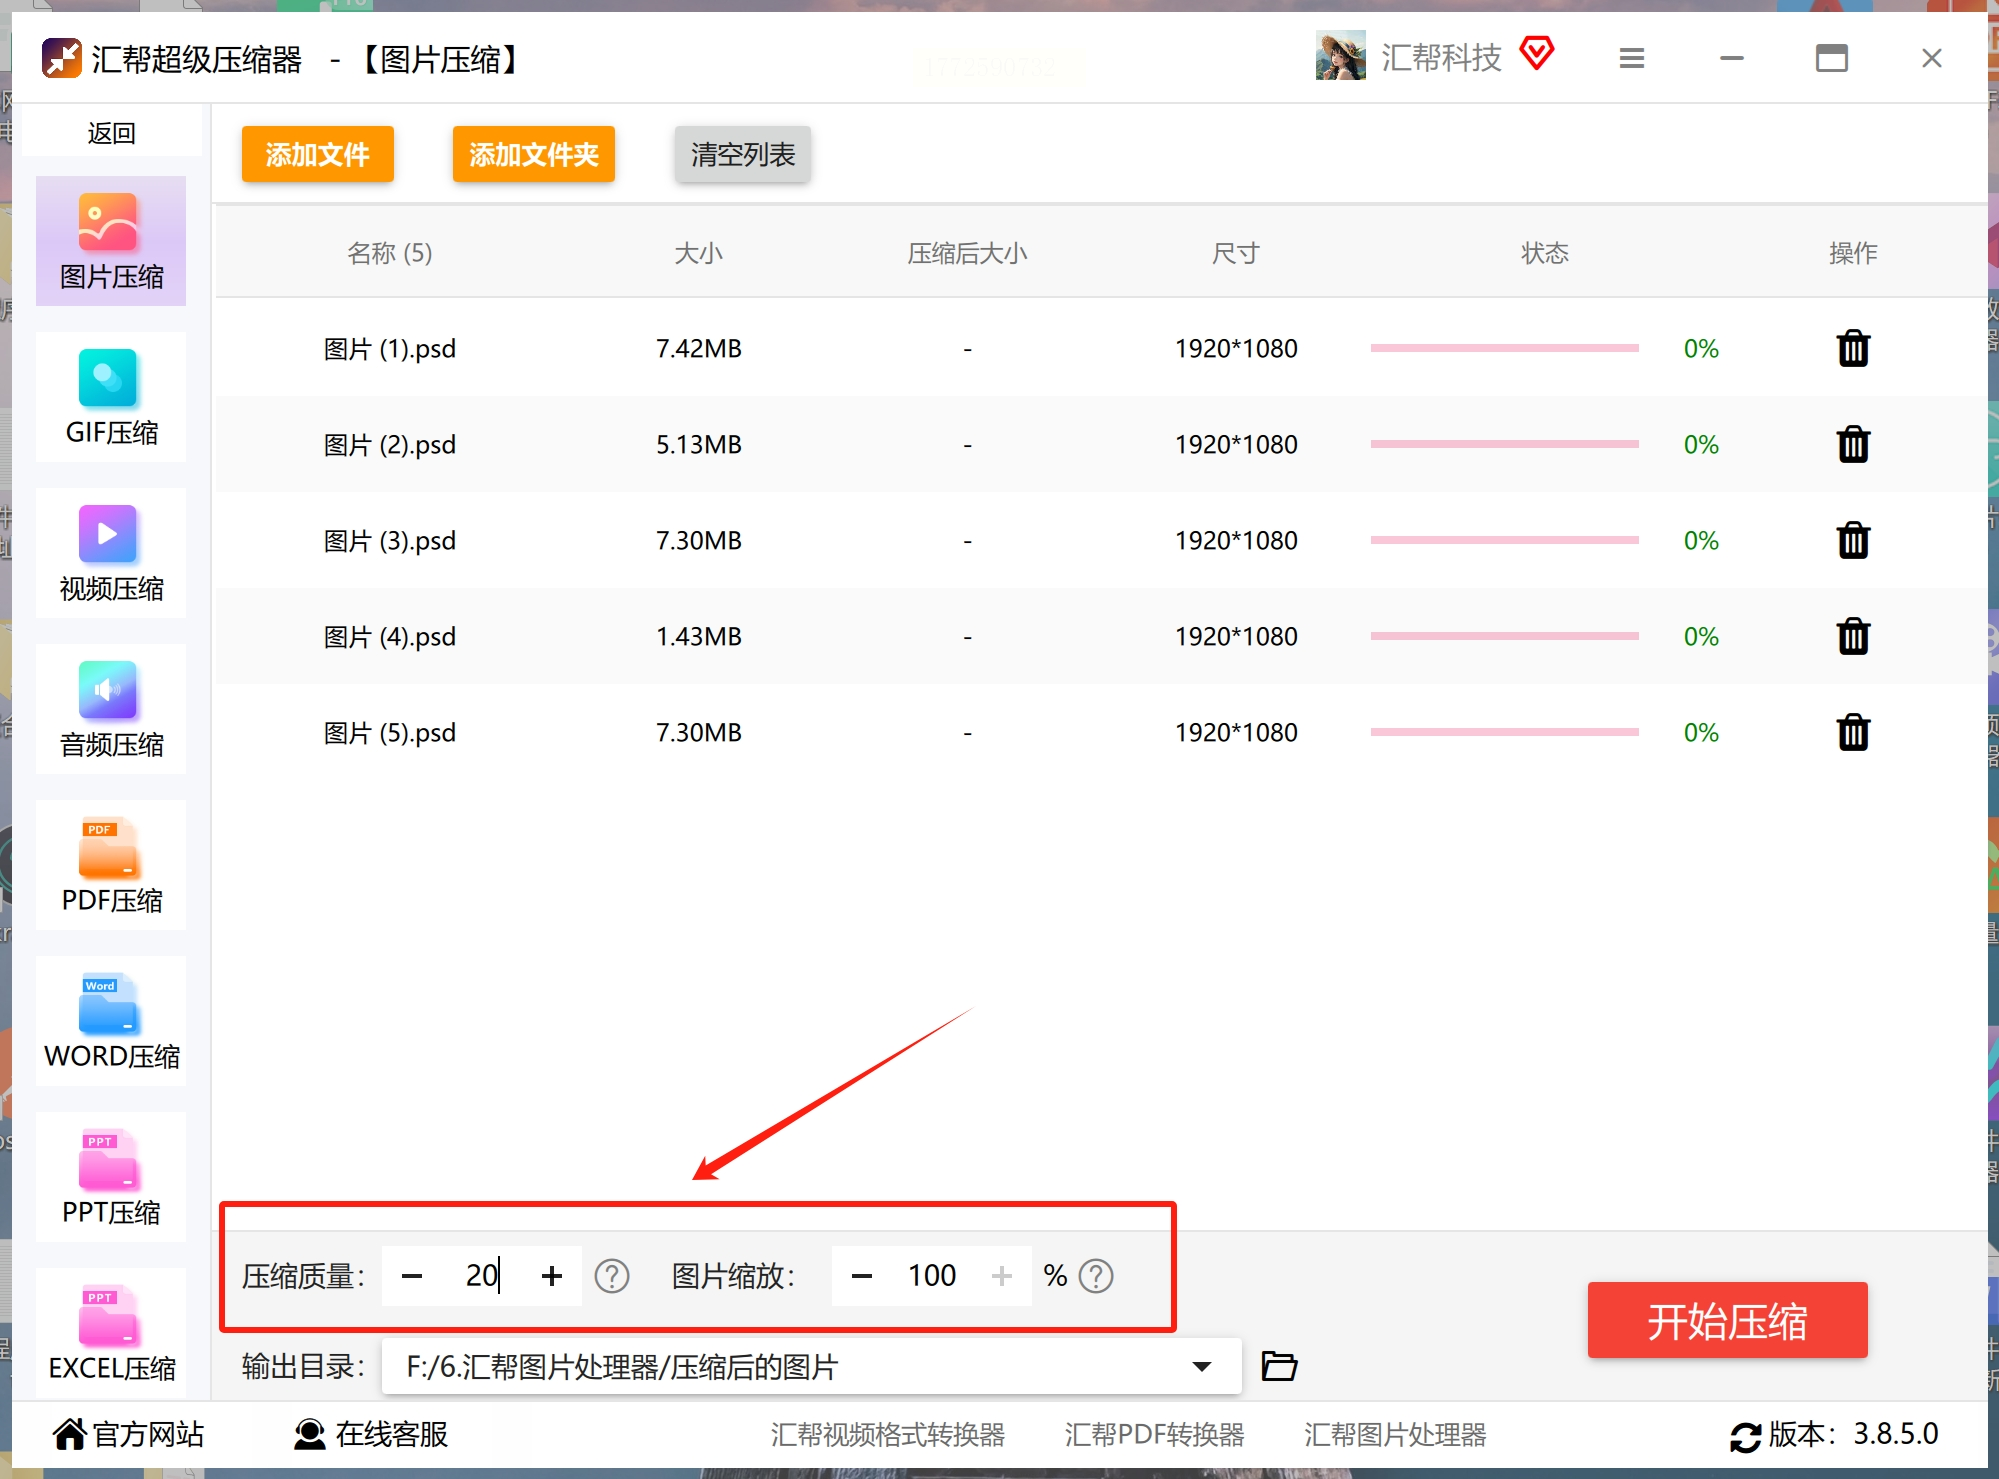This screenshot has width=1999, height=1479.
Task: Click help icon next to 压缩质量
Action: coord(611,1276)
